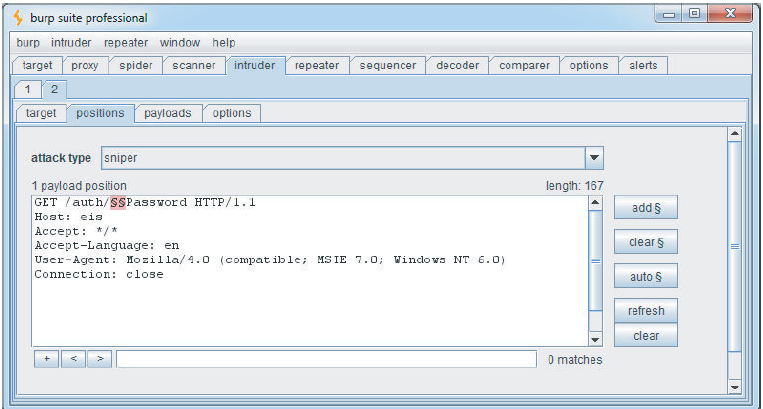Click the 'Accept: */*' header line
The image size is (763, 409).
pos(76,231)
